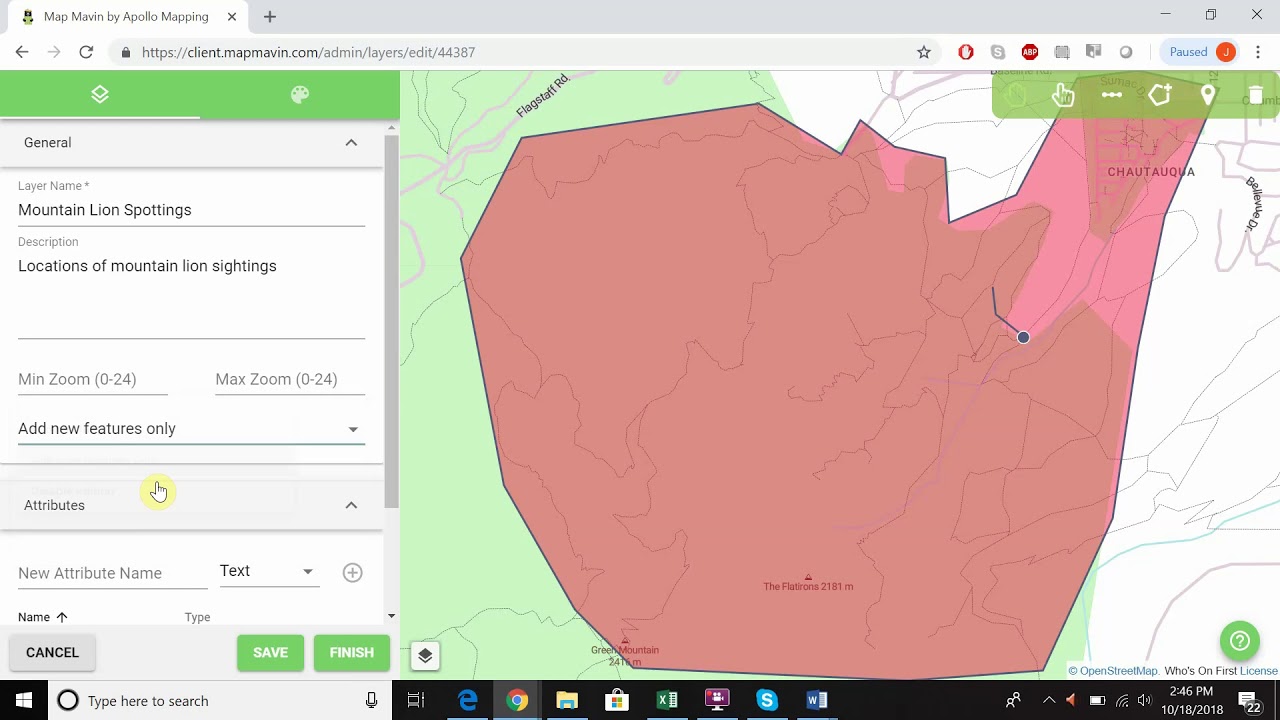This screenshot has width=1280, height=720.
Task: Open the Adblock Plus extension icon
Action: pos(1030,52)
